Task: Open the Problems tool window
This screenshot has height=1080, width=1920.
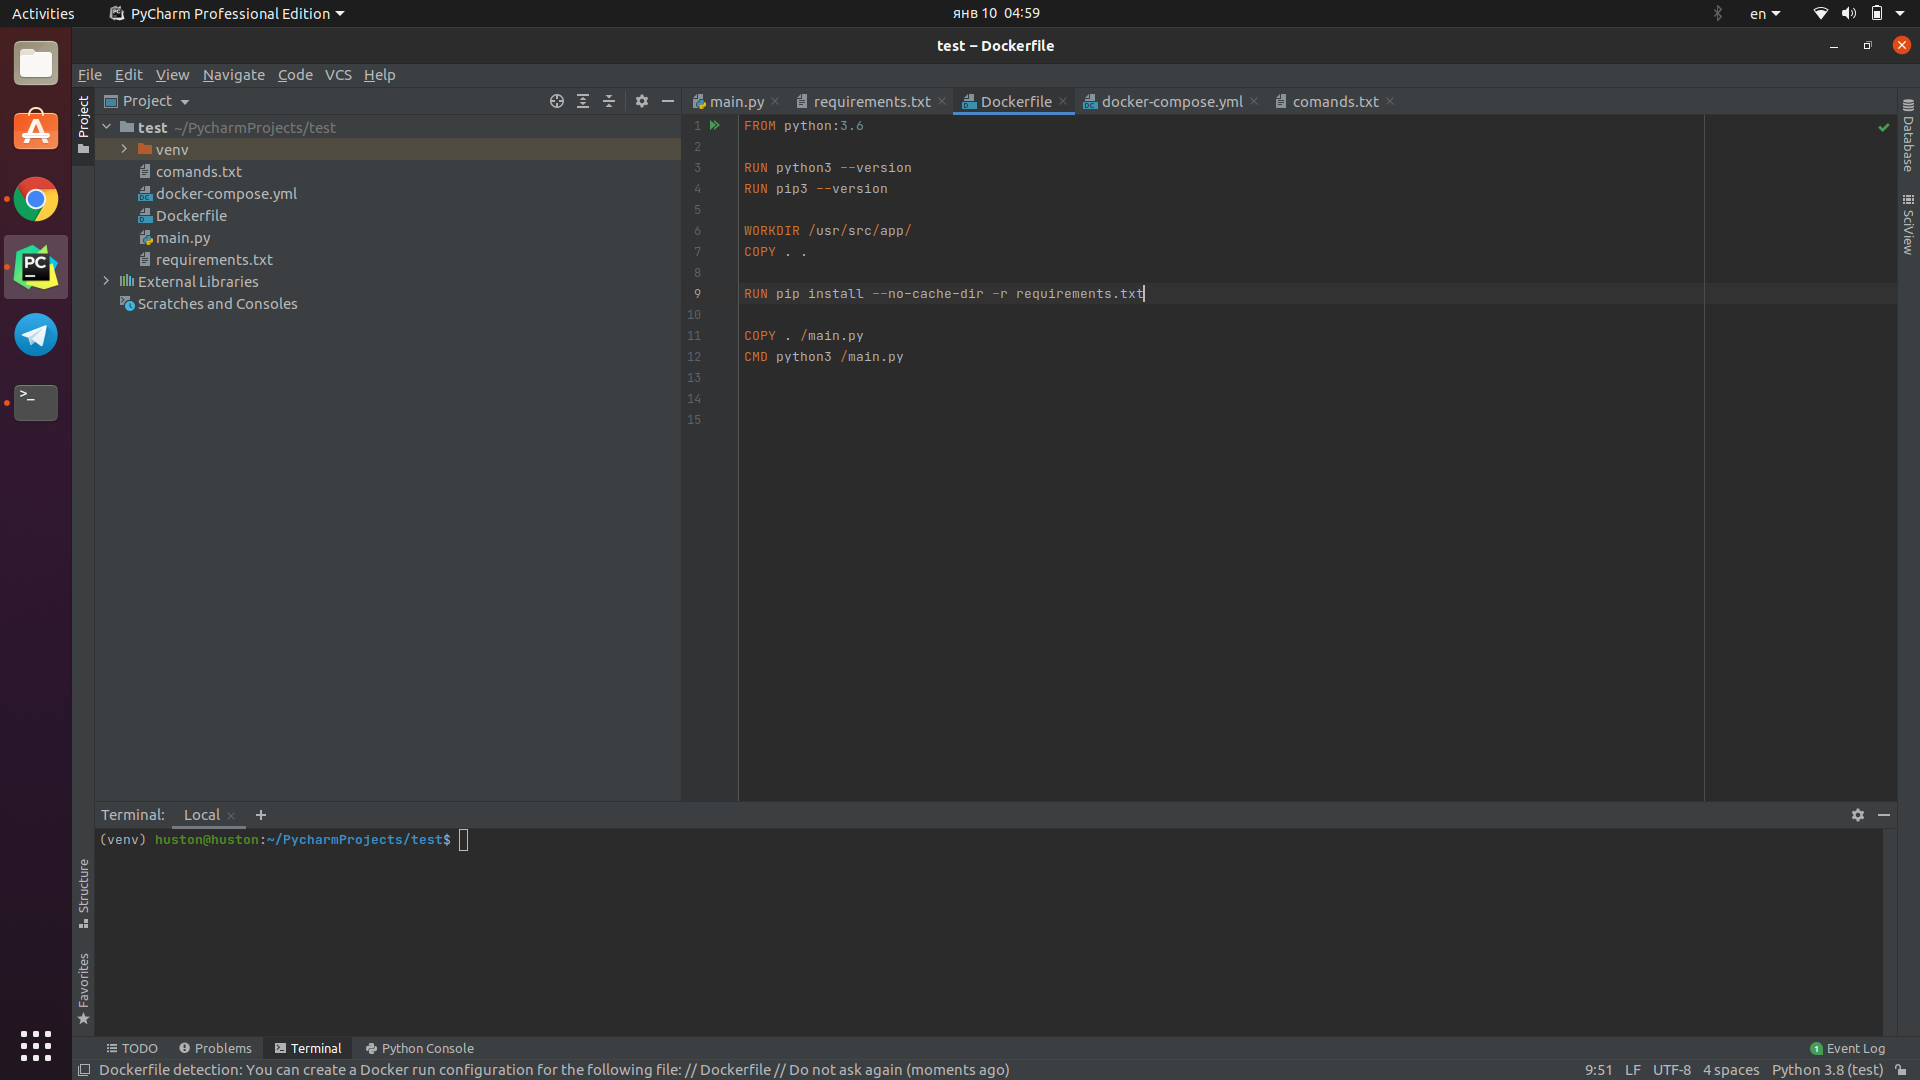Action: coord(215,1048)
